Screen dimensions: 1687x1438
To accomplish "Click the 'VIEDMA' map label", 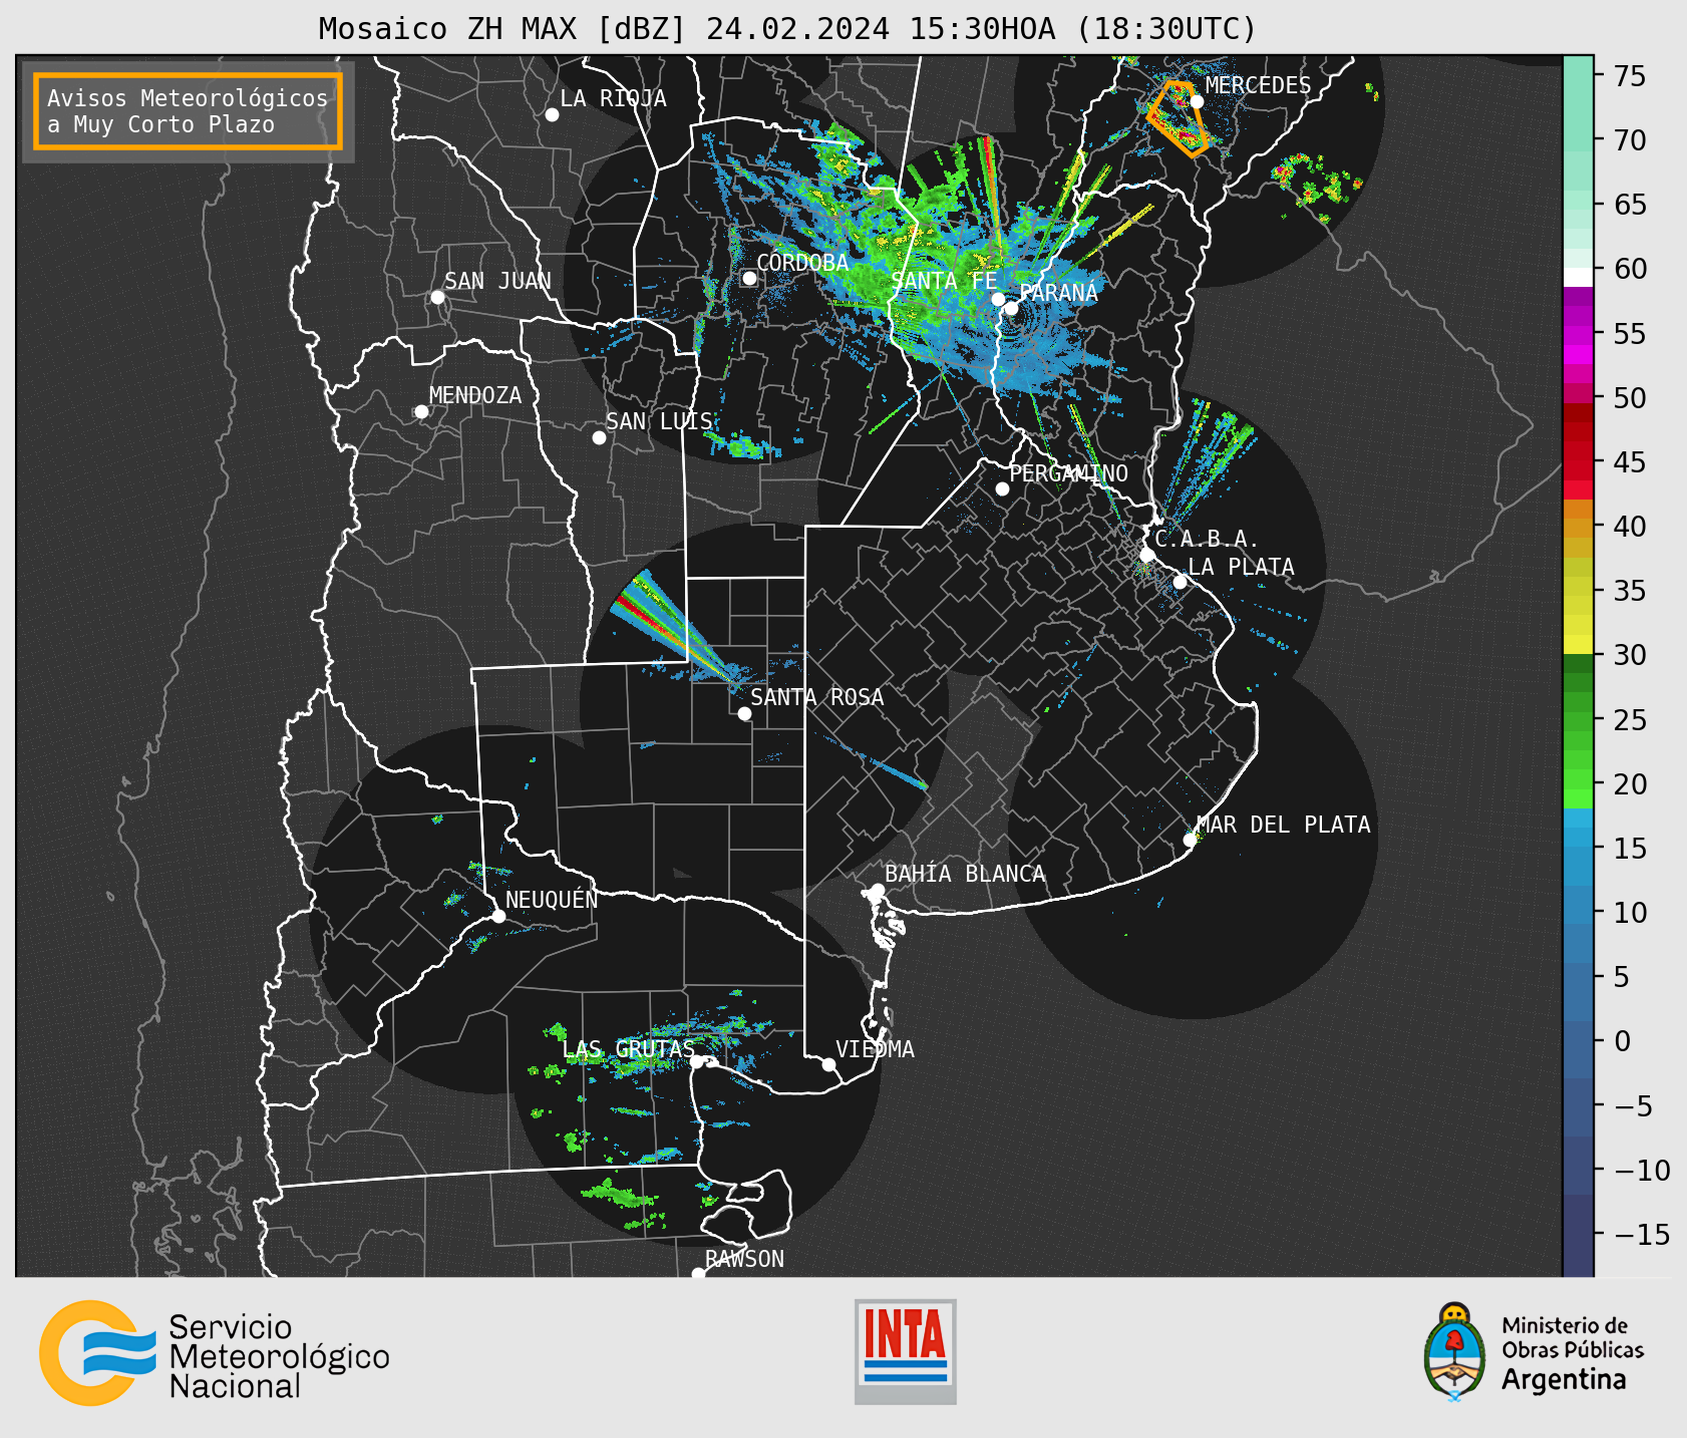I will coord(875,1049).
